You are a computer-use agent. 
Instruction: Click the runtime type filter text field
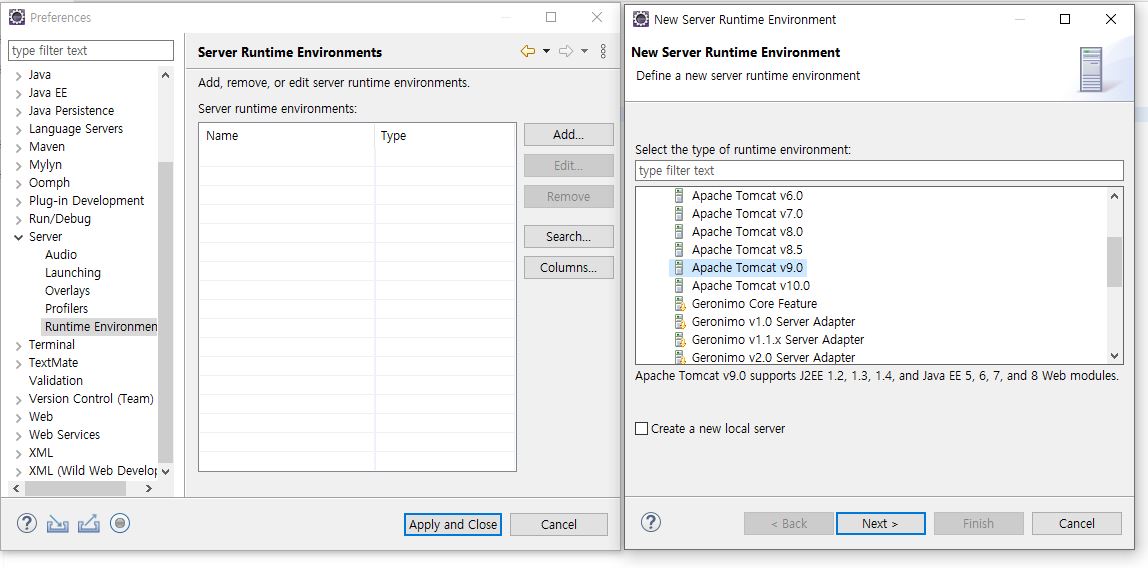point(879,171)
